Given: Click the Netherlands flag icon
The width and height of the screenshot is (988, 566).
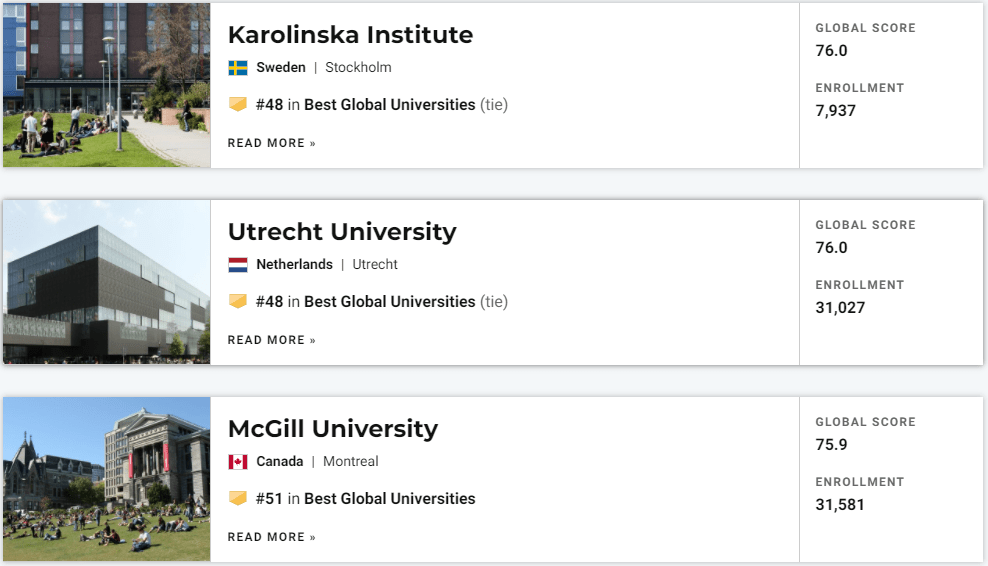Looking at the screenshot, I should tap(238, 265).
